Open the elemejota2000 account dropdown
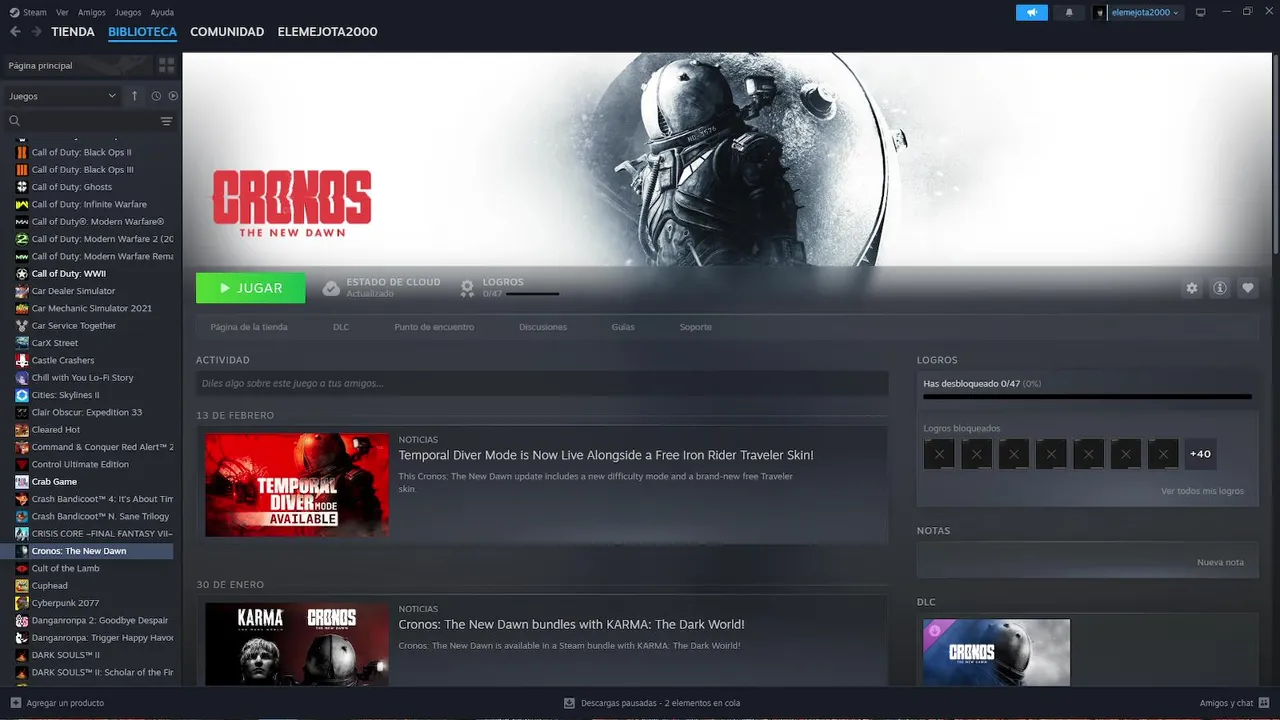The image size is (1280, 720). point(1137,12)
